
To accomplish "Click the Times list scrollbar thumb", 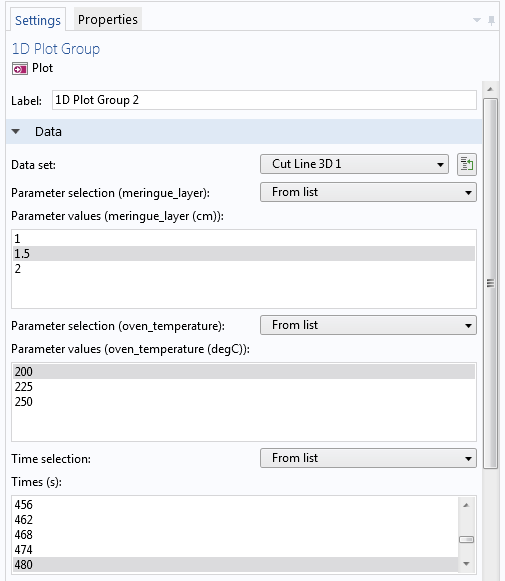I will pyautogui.click(x=466, y=540).
